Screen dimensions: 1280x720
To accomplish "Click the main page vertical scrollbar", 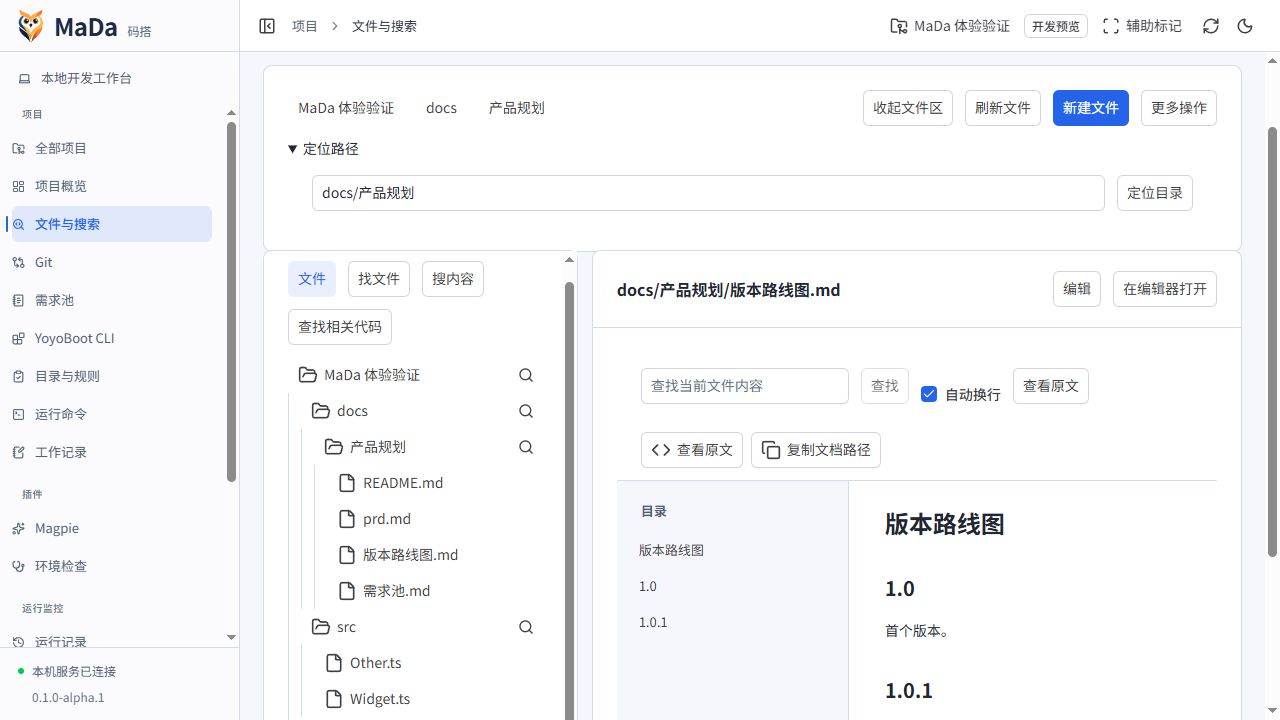I will [1273, 341].
